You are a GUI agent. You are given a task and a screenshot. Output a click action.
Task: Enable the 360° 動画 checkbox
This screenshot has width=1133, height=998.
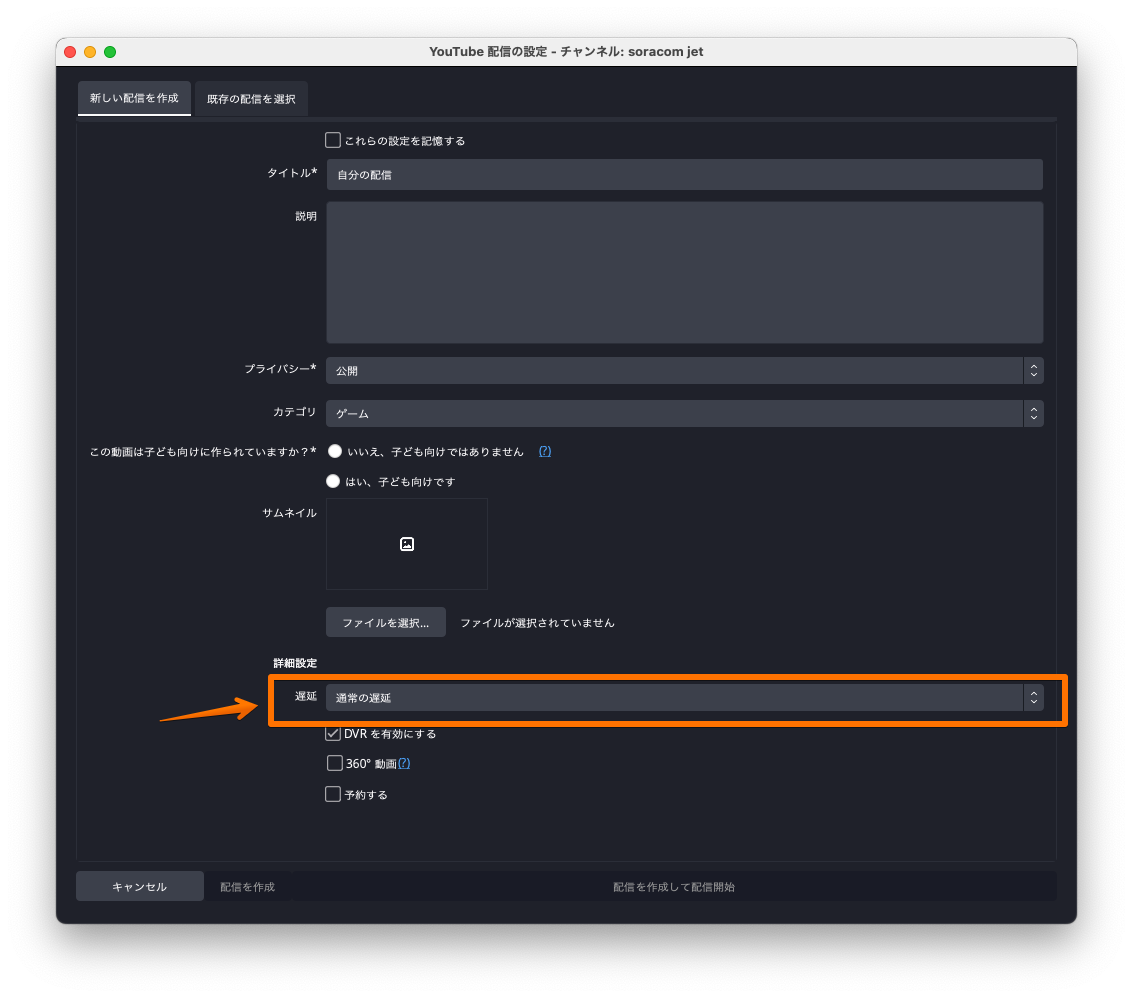tap(335, 764)
